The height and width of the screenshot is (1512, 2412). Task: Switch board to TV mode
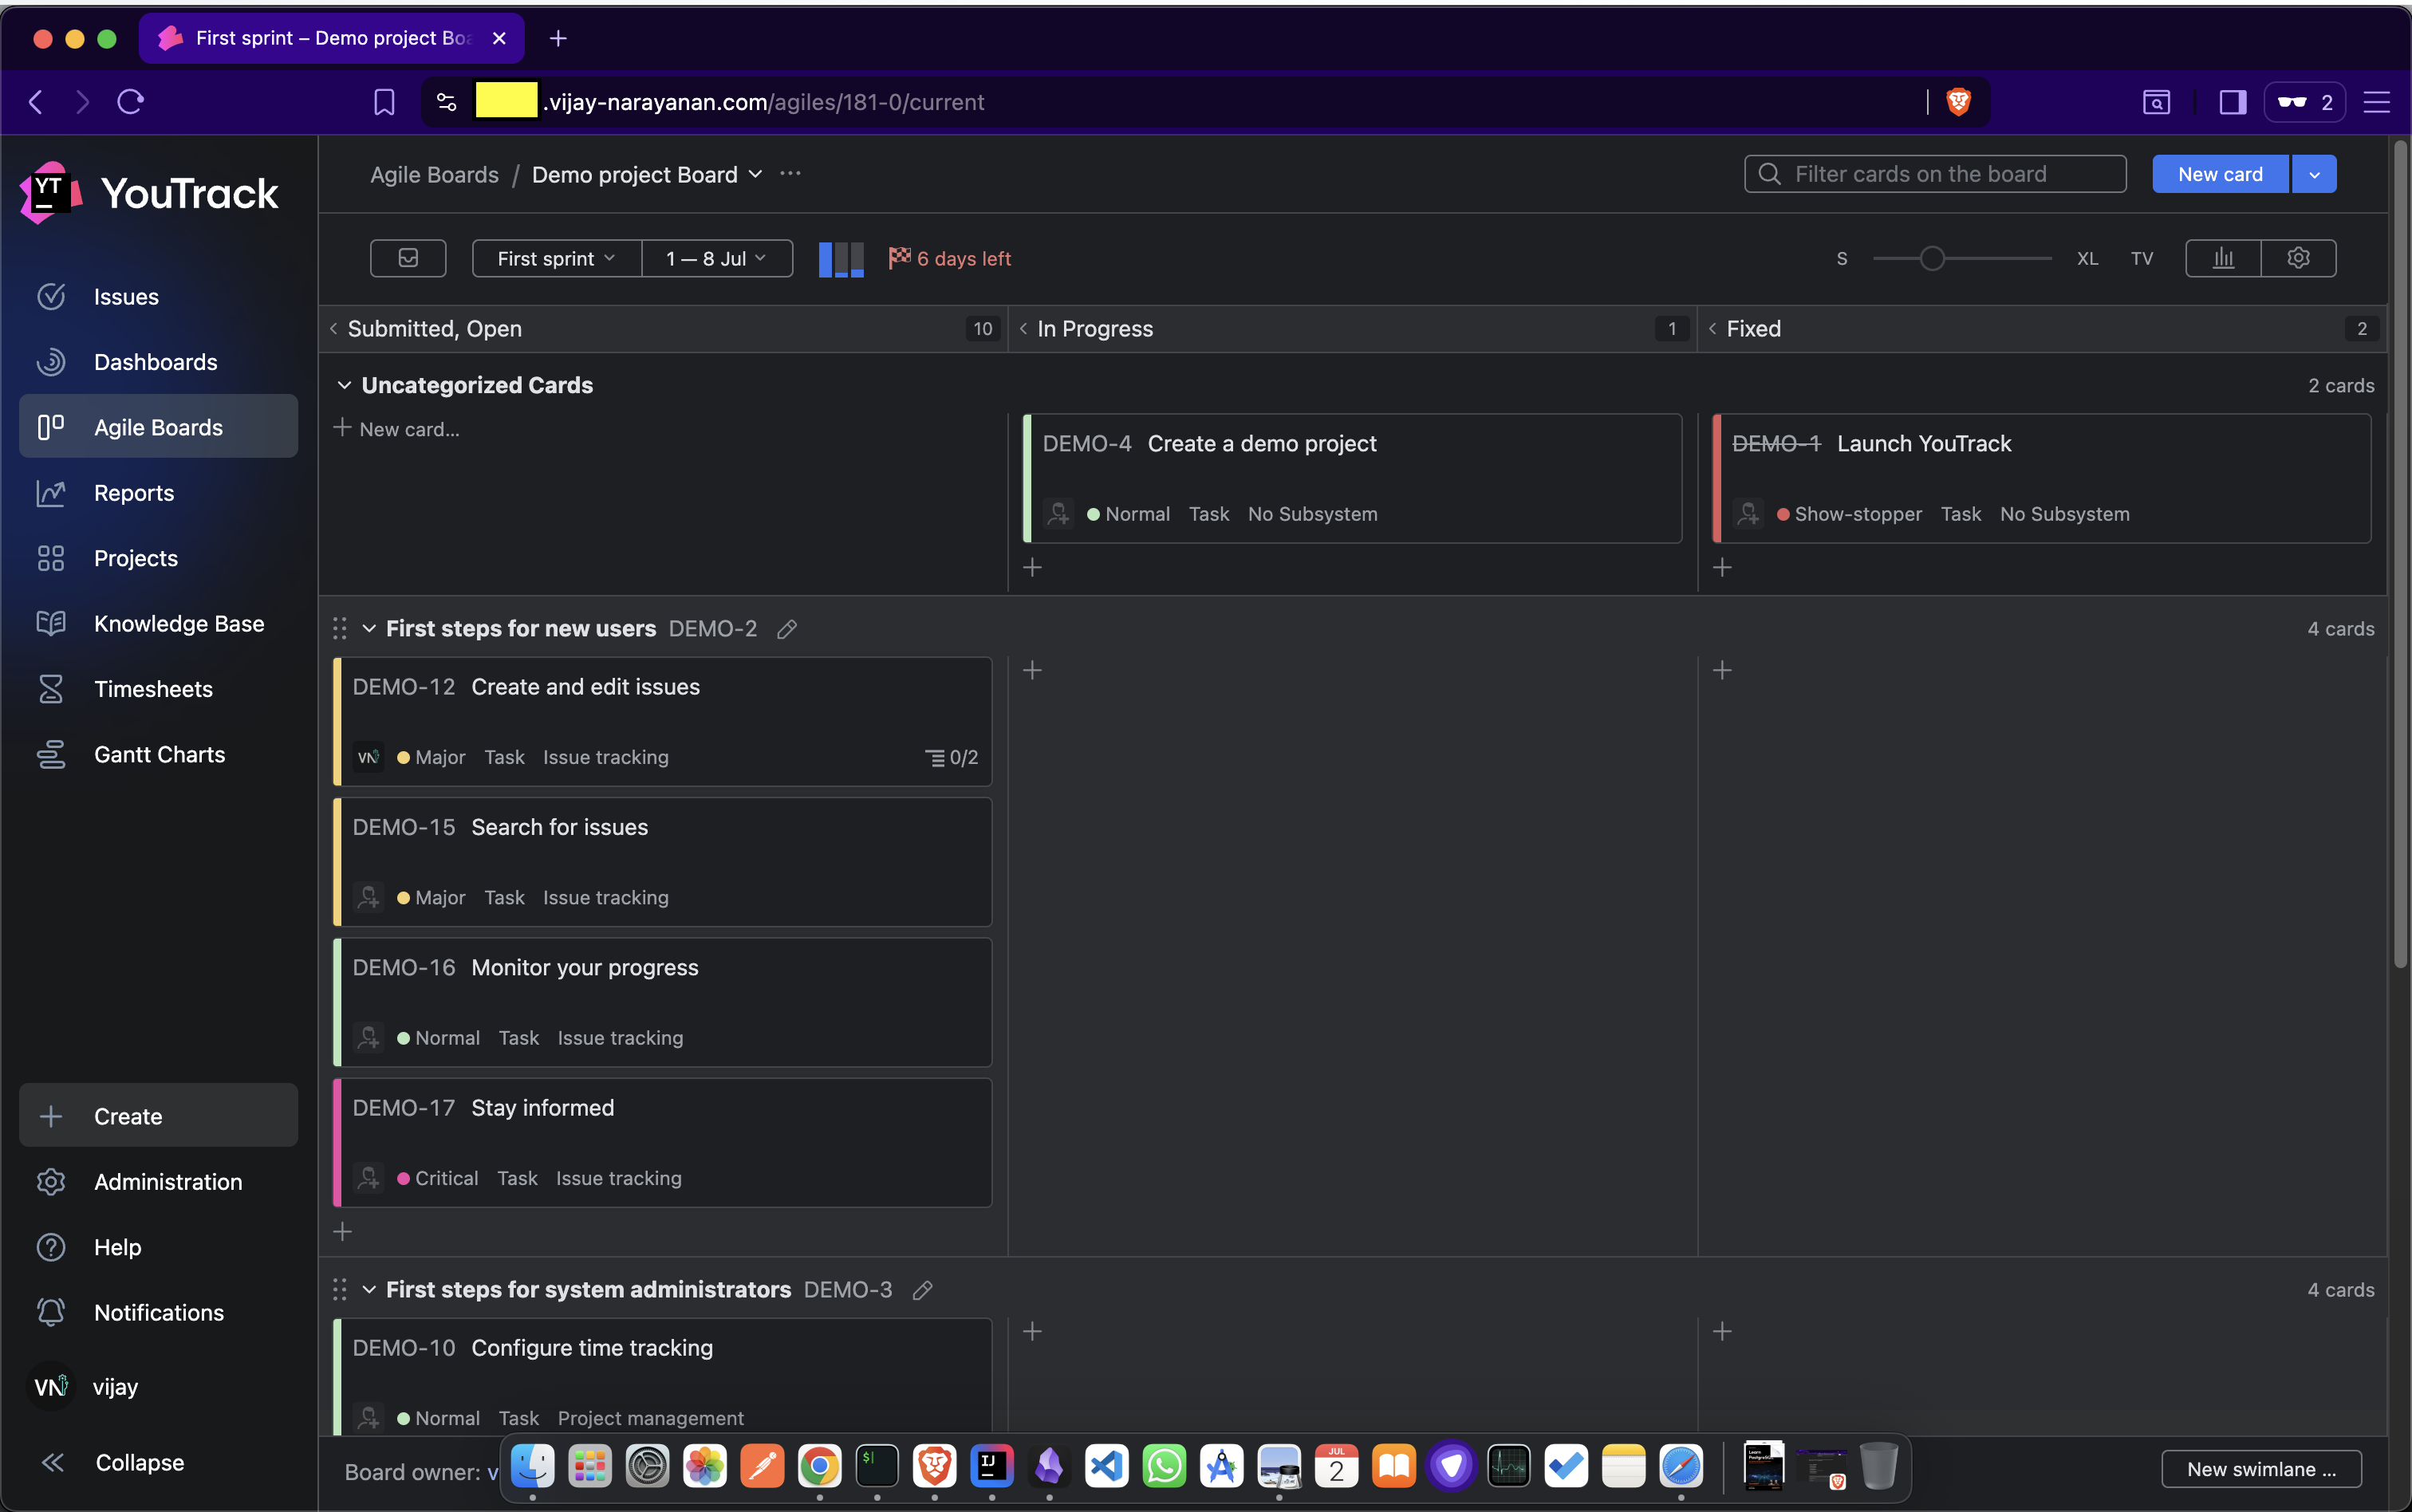[2141, 259]
